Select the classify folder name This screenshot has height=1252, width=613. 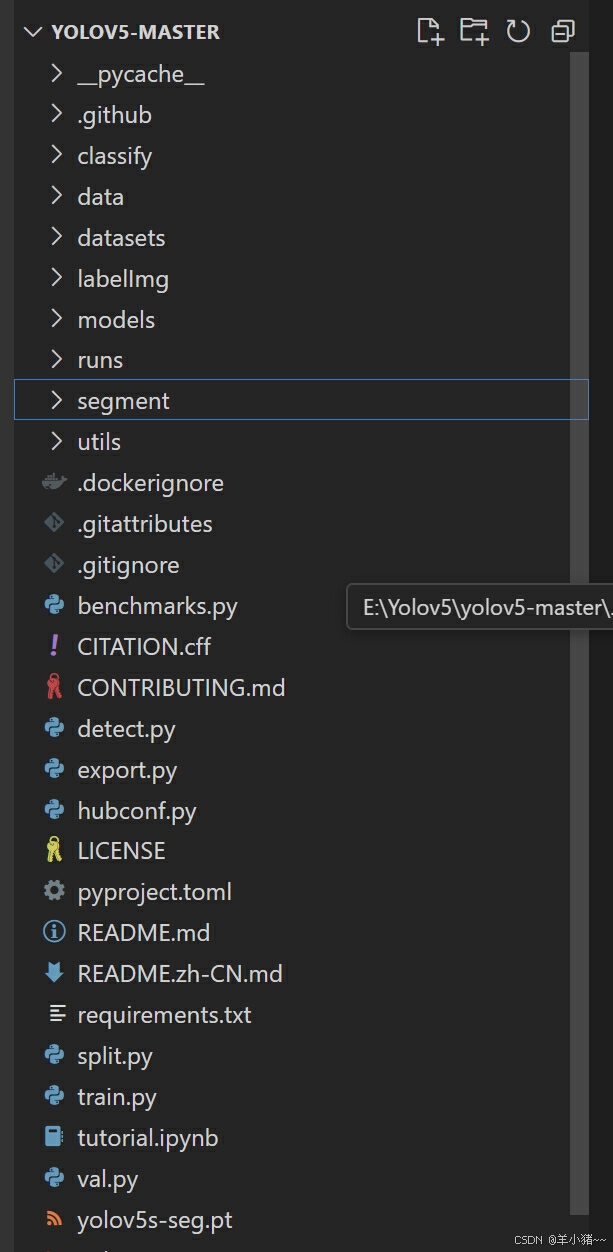(x=115, y=156)
